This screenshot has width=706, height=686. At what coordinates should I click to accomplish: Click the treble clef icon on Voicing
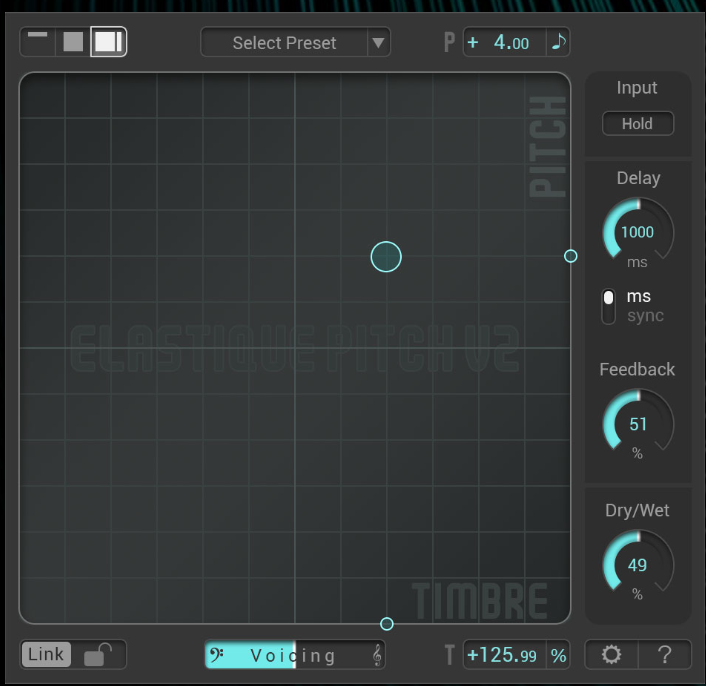(377, 655)
